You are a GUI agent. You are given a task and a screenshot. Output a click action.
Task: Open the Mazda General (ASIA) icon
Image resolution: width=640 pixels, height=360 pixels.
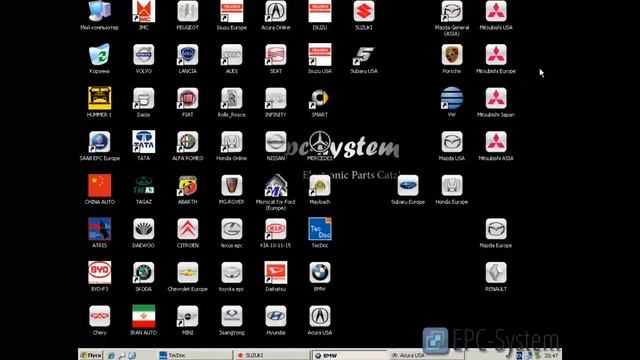tap(452, 11)
